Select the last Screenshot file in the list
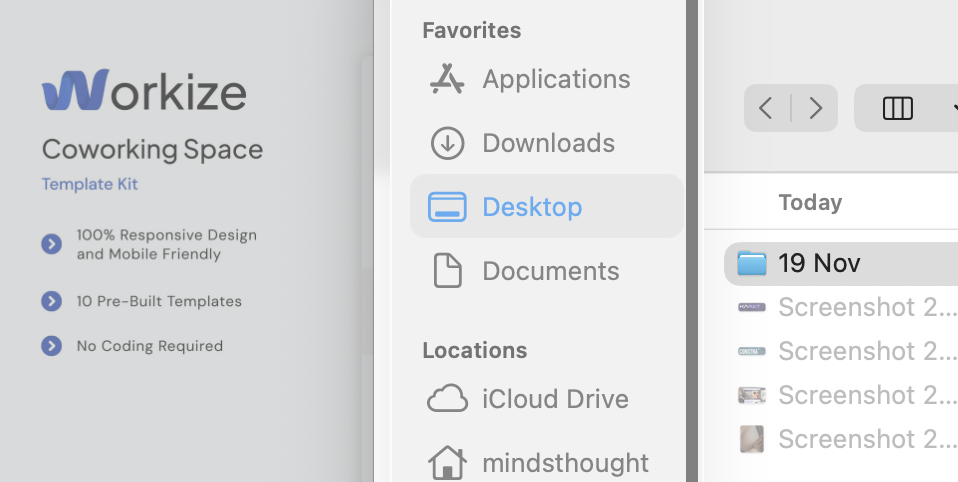Image resolution: width=958 pixels, height=482 pixels. coord(841,439)
